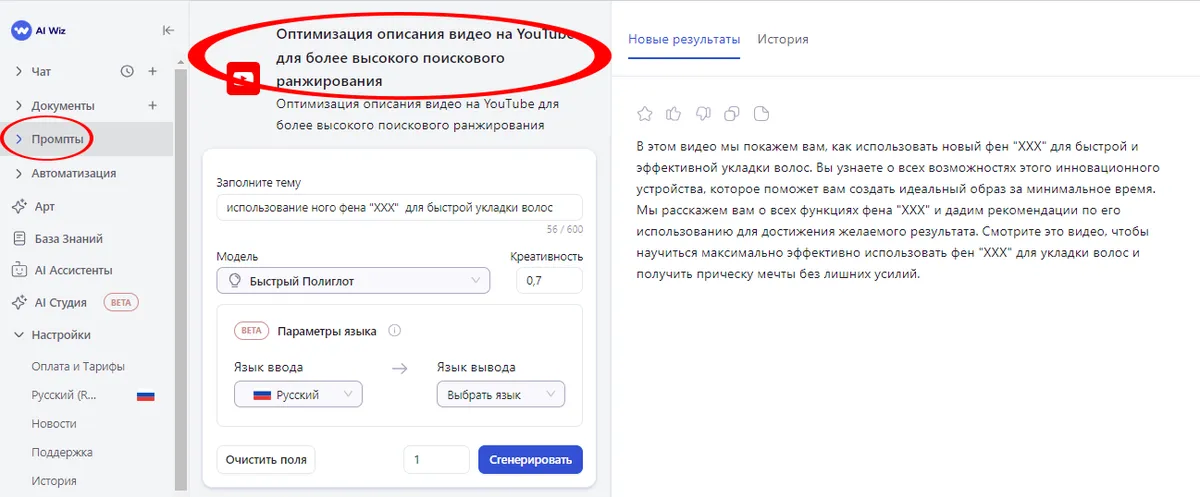This screenshot has height=497, width=1200.
Task: Expand the Документы section
Action: coord(19,105)
